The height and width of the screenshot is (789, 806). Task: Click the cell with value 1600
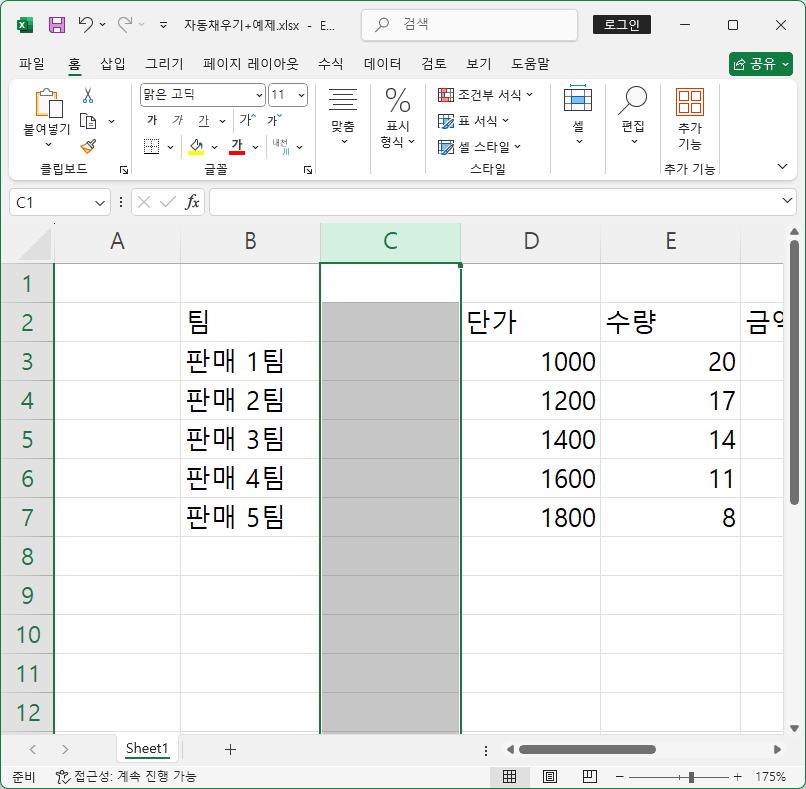(x=530, y=478)
